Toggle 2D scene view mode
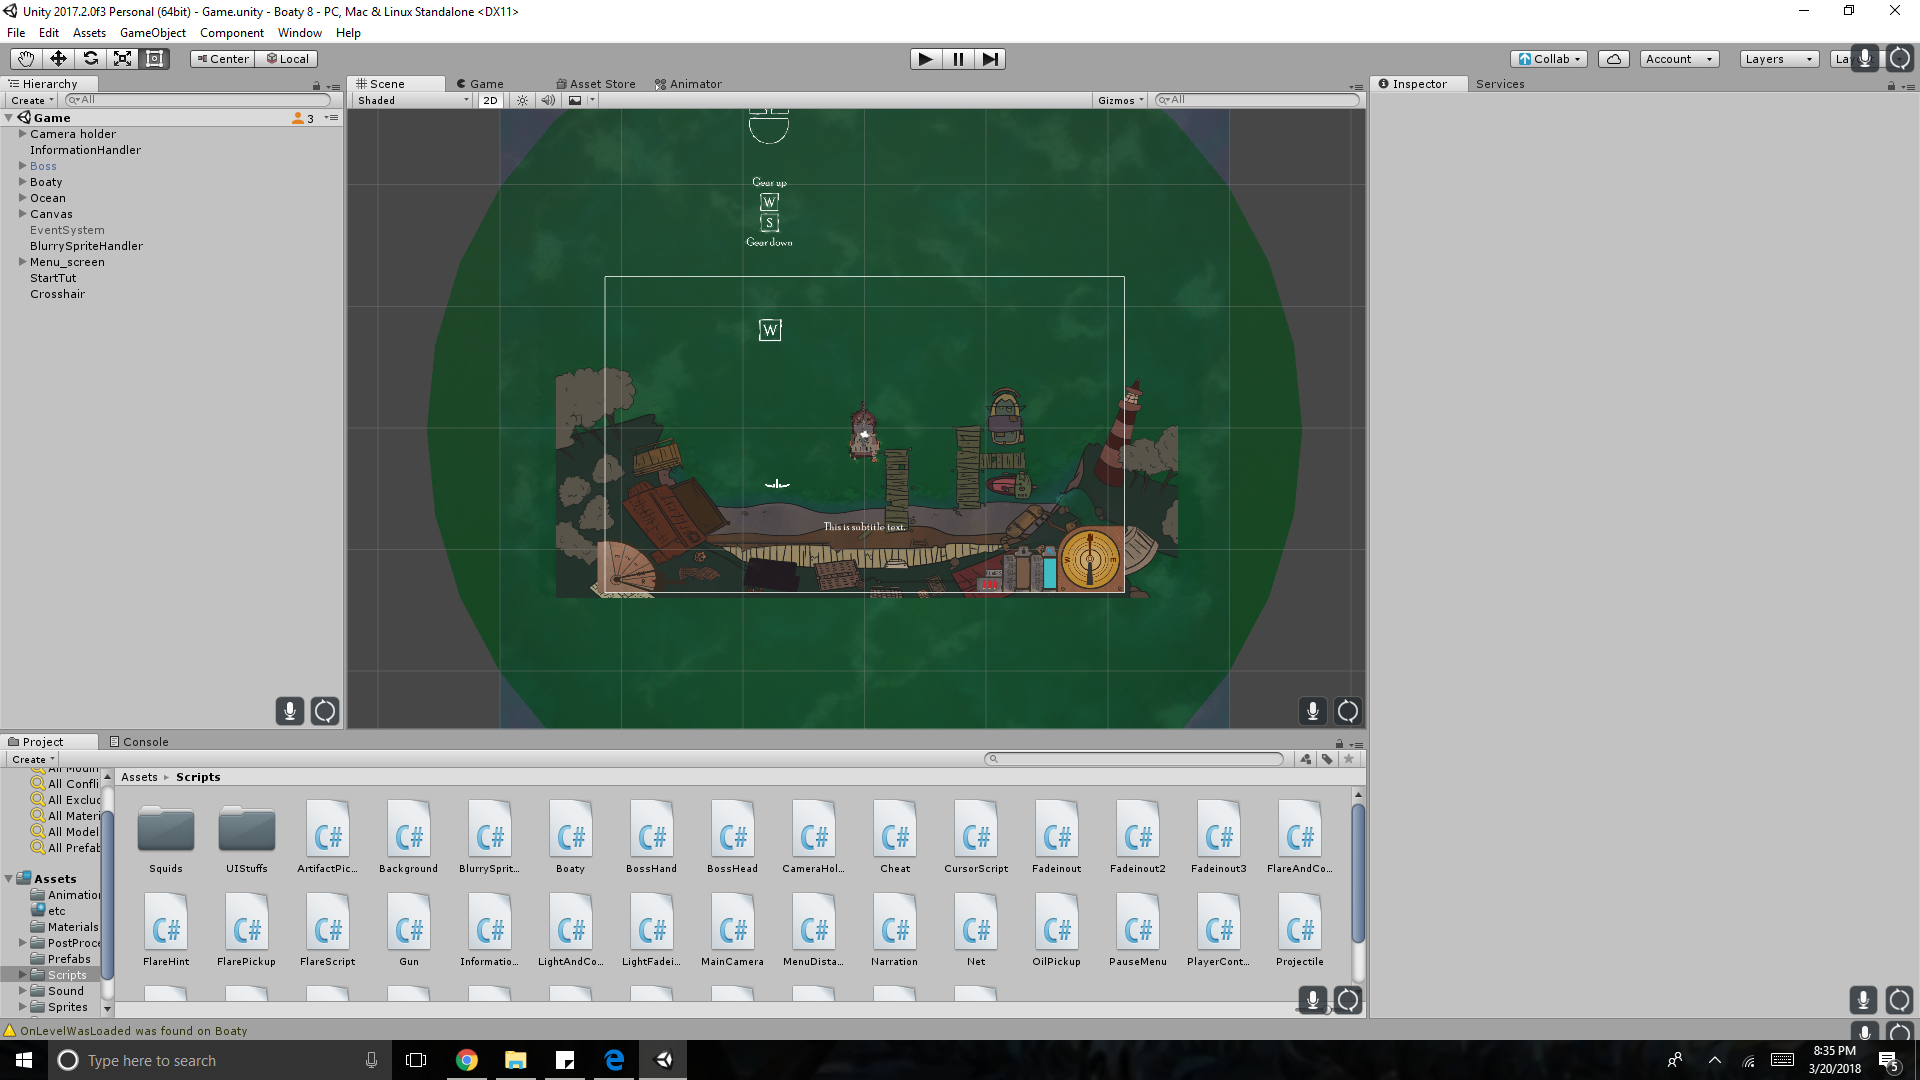1920x1080 pixels. pyautogui.click(x=490, y=100)
